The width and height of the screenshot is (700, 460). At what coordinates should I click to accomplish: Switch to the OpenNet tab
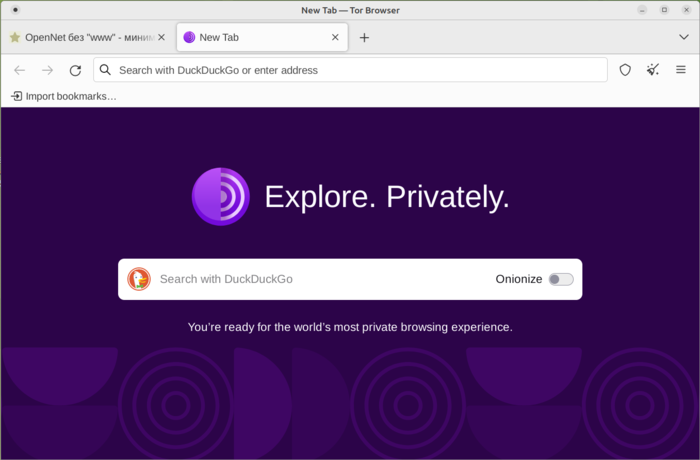(85, 37)
